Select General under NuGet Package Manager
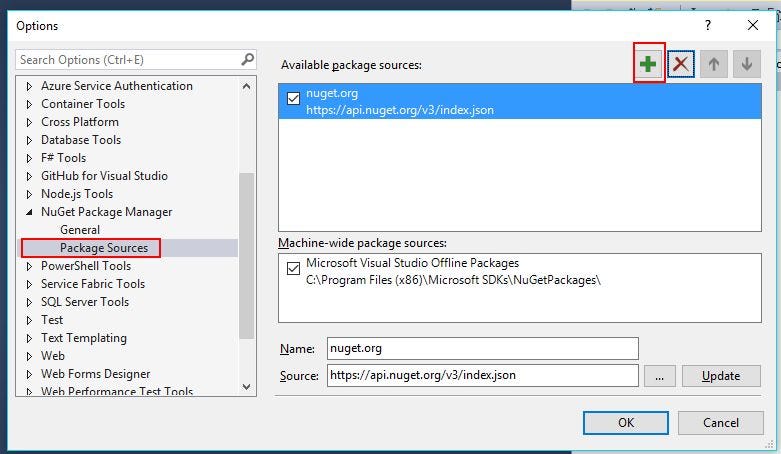 pyautogui.click(x=80, y=230)
